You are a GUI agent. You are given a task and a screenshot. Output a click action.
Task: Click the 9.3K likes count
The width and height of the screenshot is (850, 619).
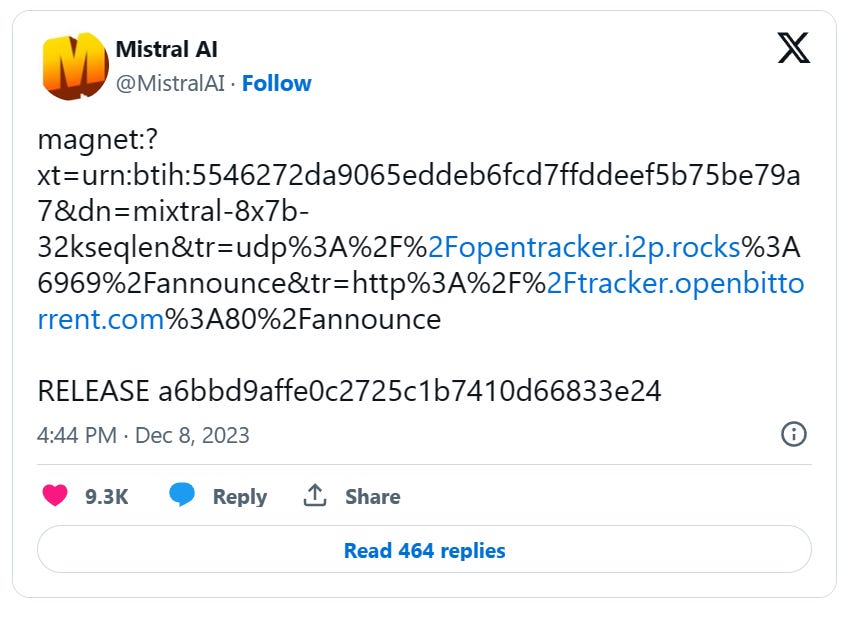pyautogui.click(x=107, y=497)
